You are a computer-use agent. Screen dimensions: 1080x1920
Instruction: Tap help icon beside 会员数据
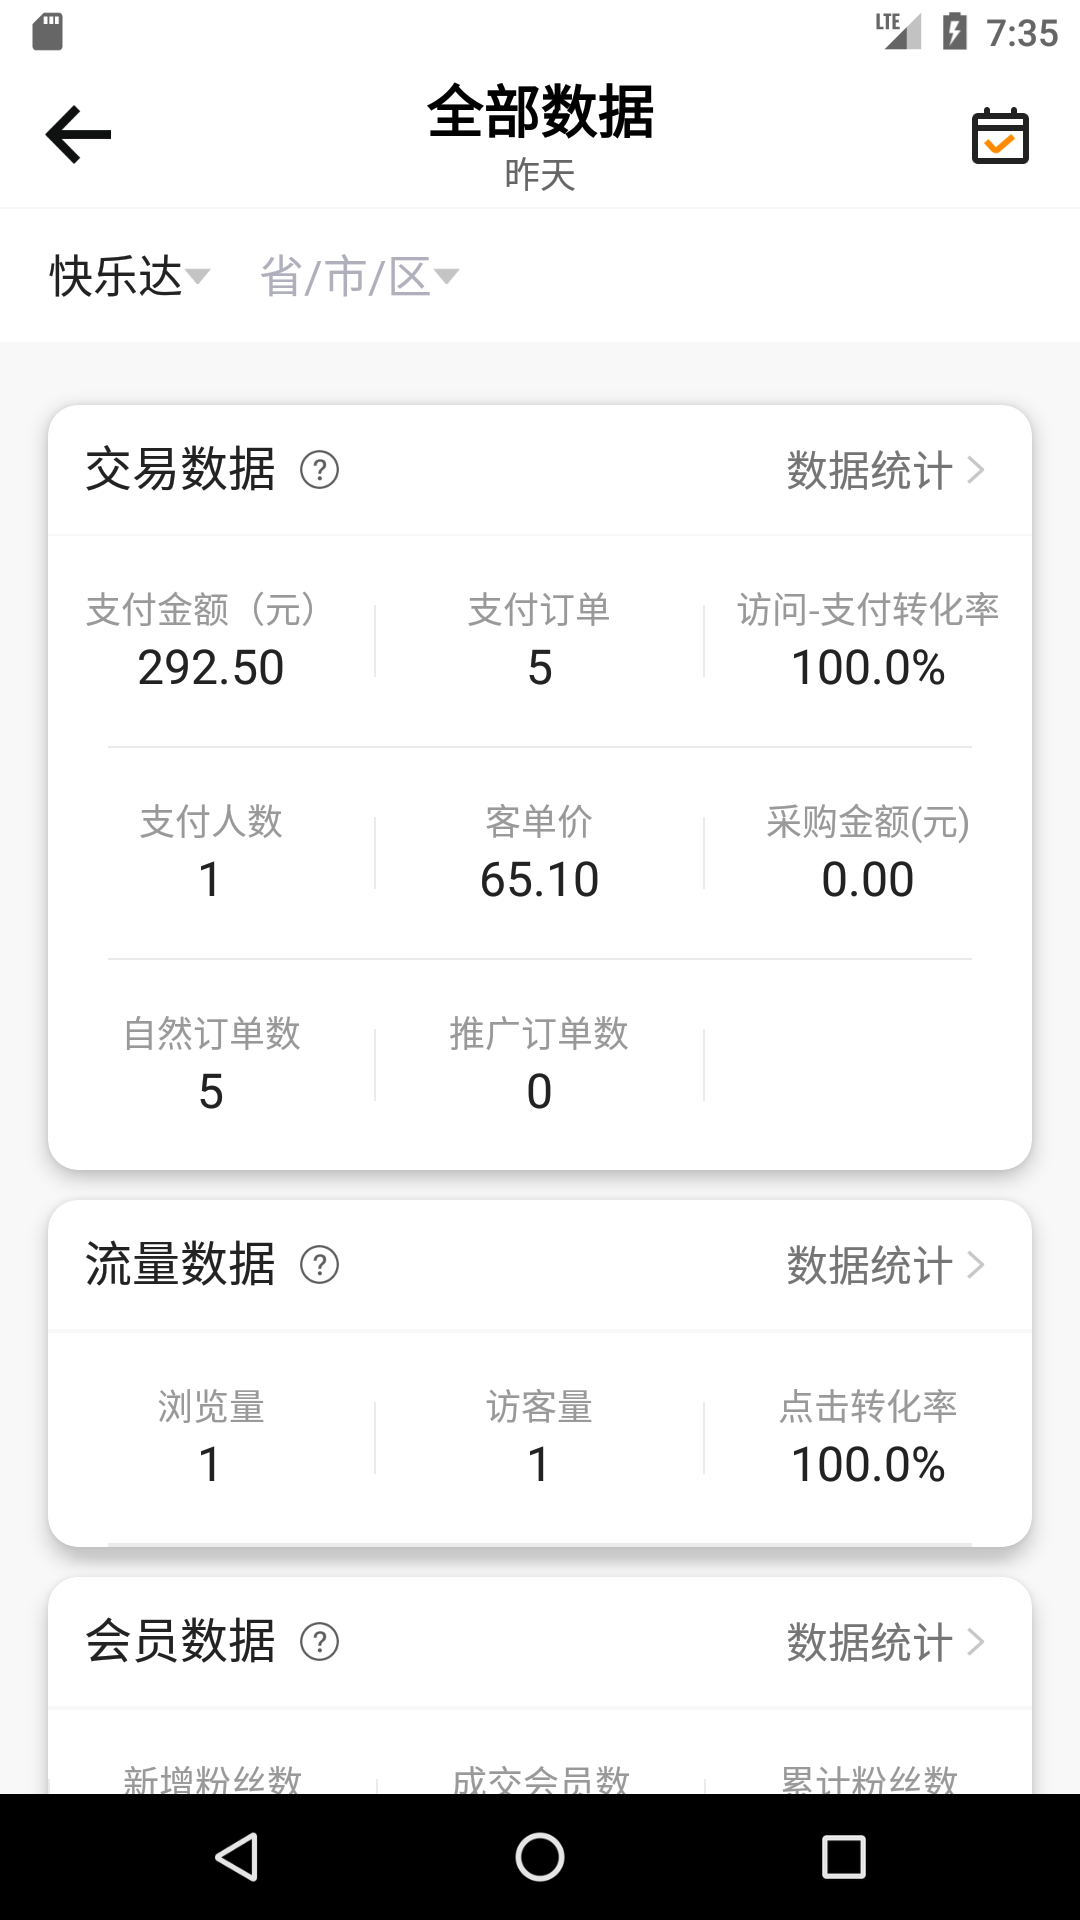click(x=320, y=1642)
